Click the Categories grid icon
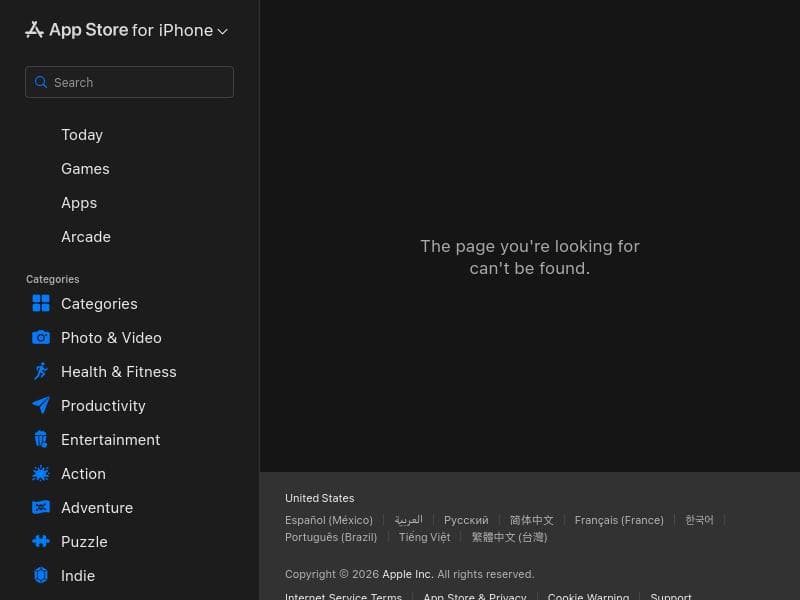The height and width of the screenshot is (600, 800). [41, 303]
